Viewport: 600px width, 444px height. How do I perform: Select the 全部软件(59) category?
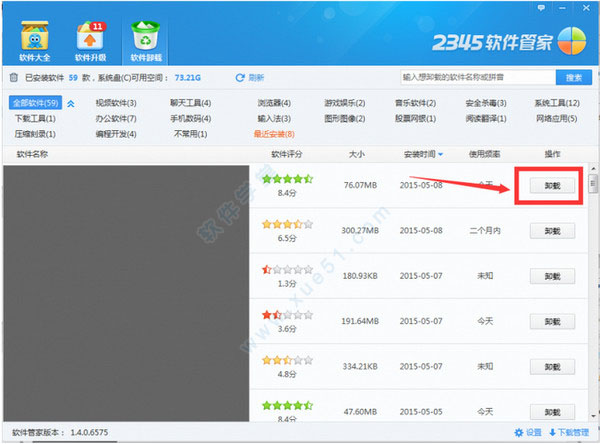tap(35, 103)
